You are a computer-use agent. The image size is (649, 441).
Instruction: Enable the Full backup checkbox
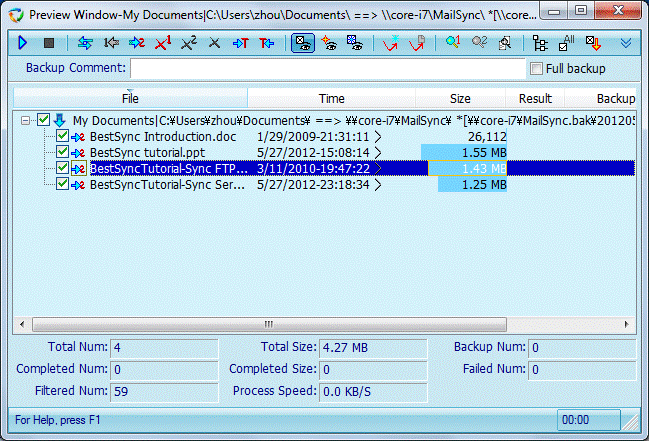tap(536, 68)
